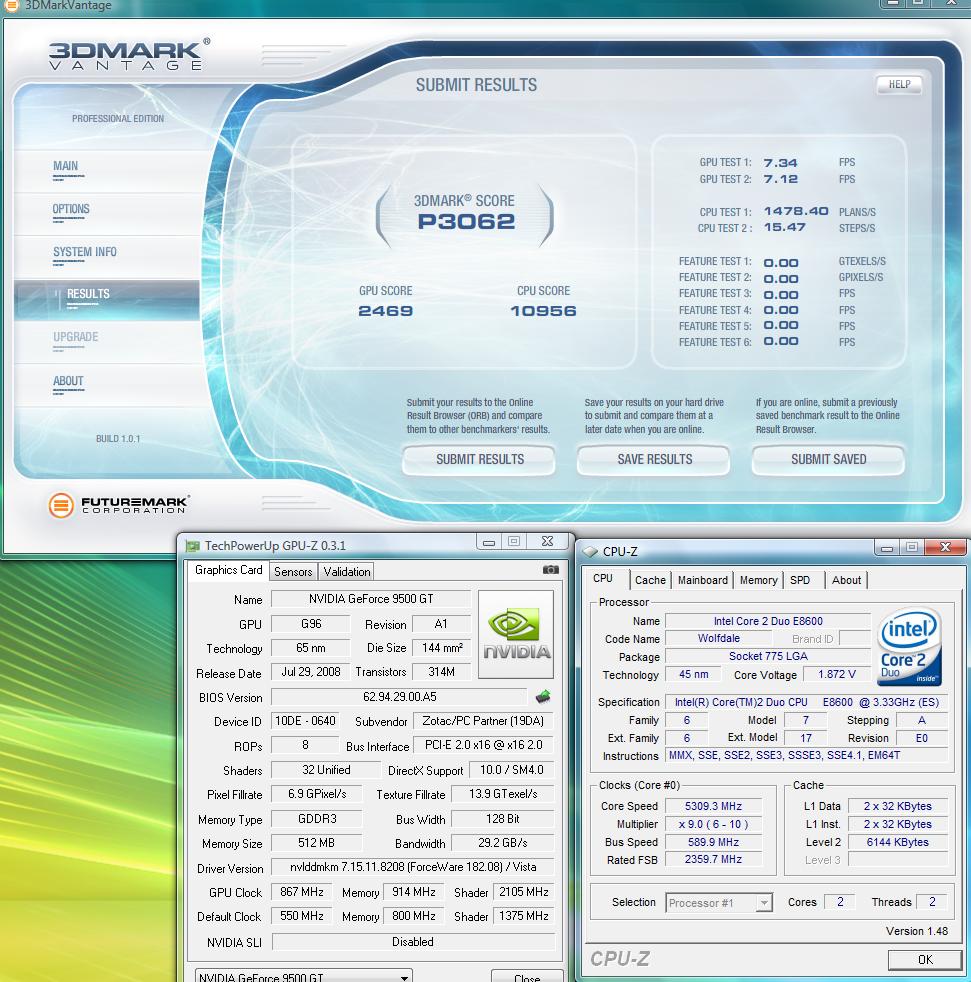
Task: Click SUBMIT SAVED button
Action: click(x=828, y=460)
